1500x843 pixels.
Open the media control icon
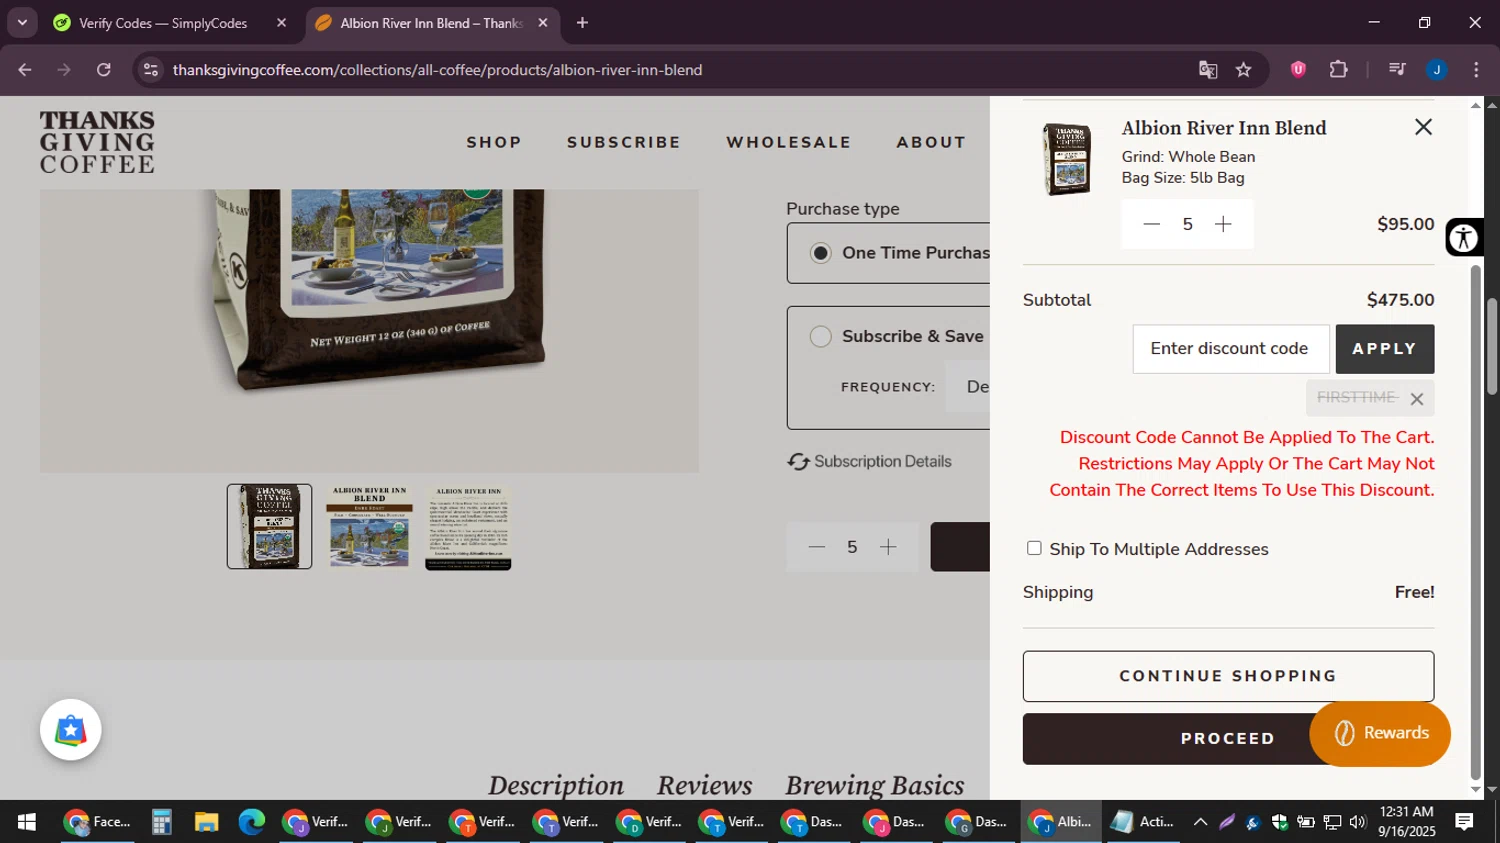pyautogui.click(x=1397, y=70)
